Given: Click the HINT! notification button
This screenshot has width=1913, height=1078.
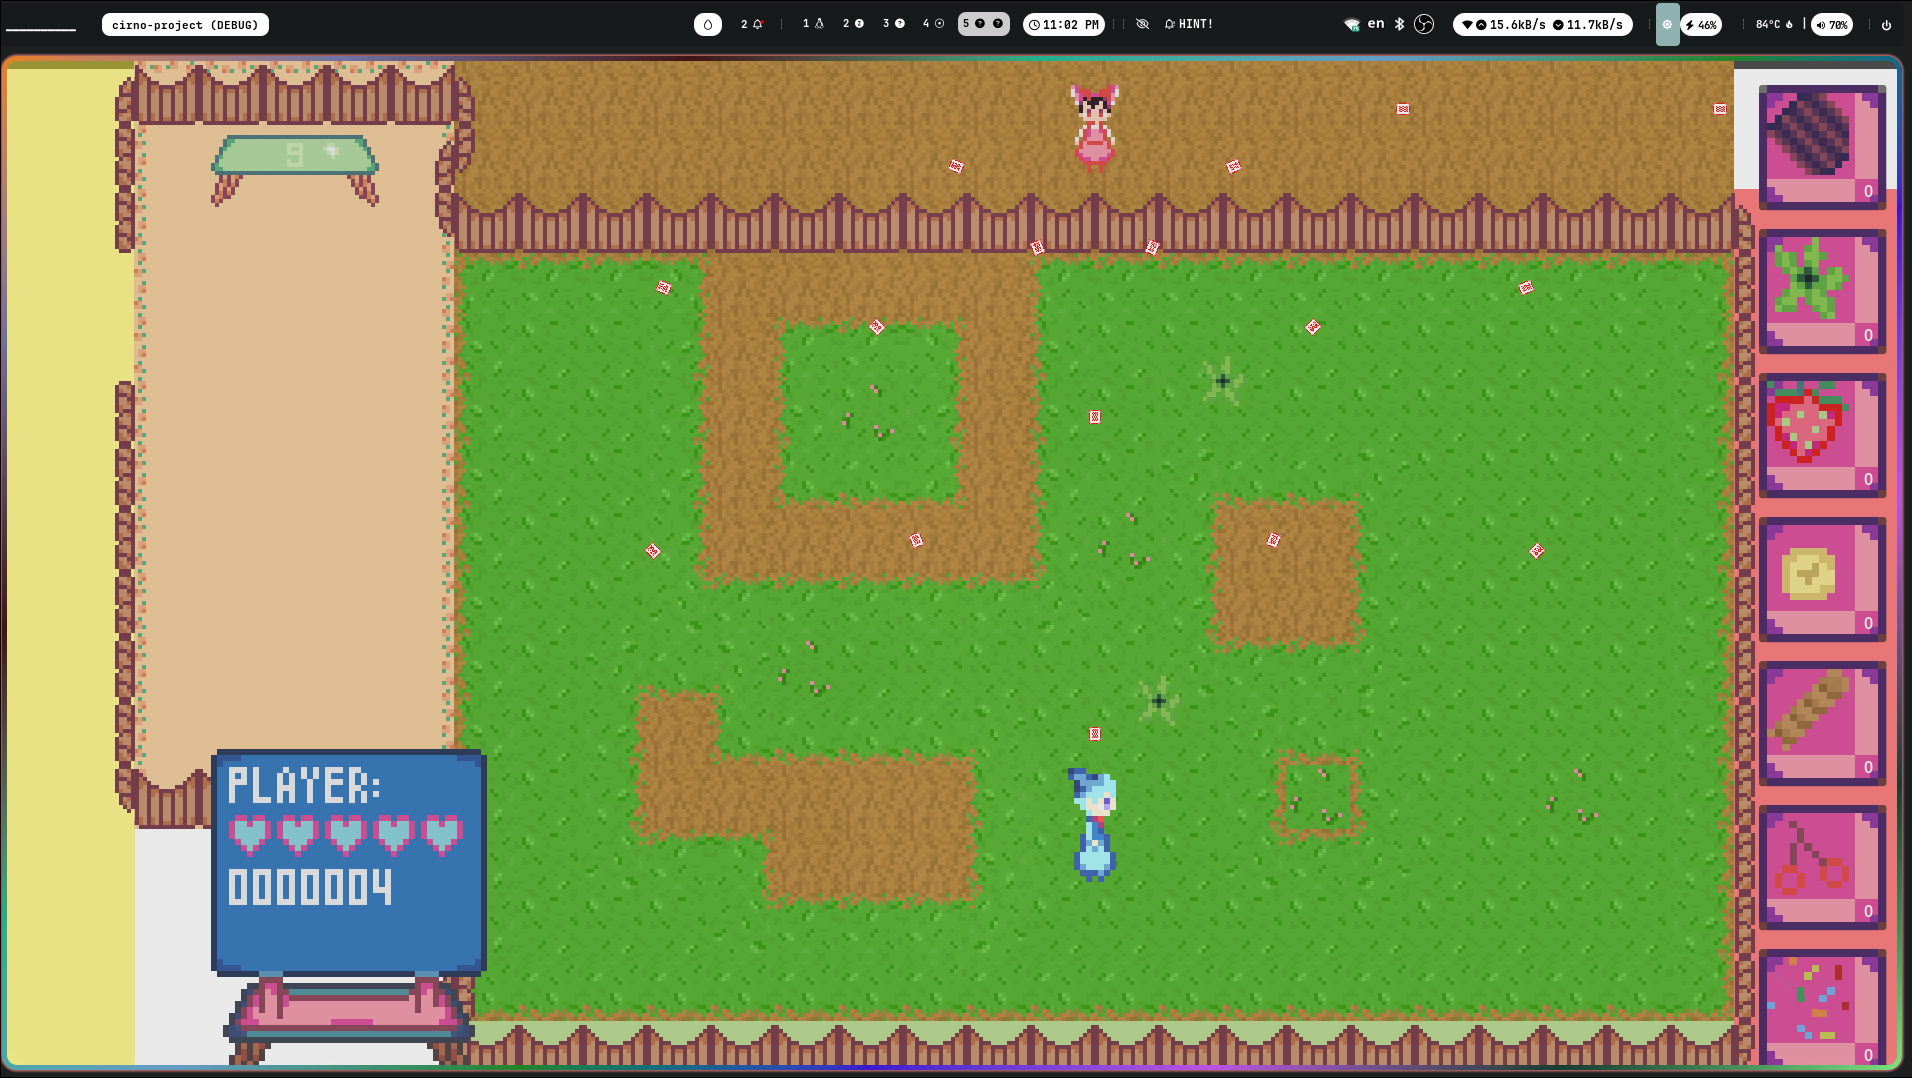Looking at the screenshot, I should 1189,24.
